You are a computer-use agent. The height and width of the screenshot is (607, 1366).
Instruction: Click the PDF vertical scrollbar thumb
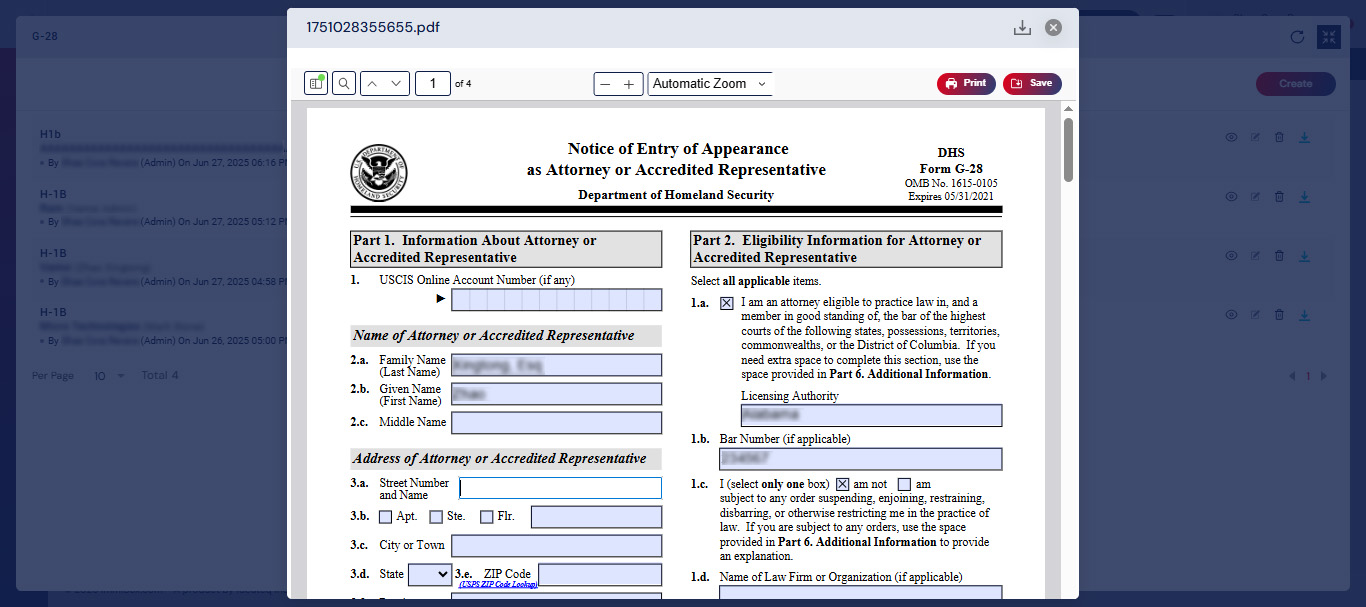1068,150
